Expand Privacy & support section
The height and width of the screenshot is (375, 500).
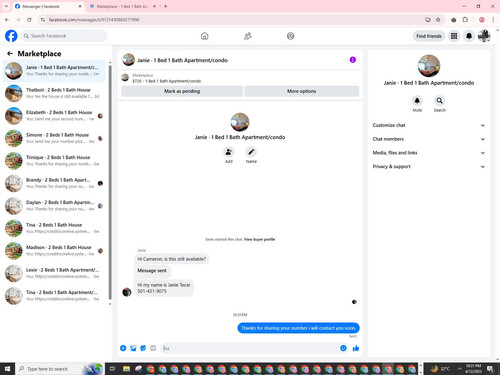(x=429, y=166)
